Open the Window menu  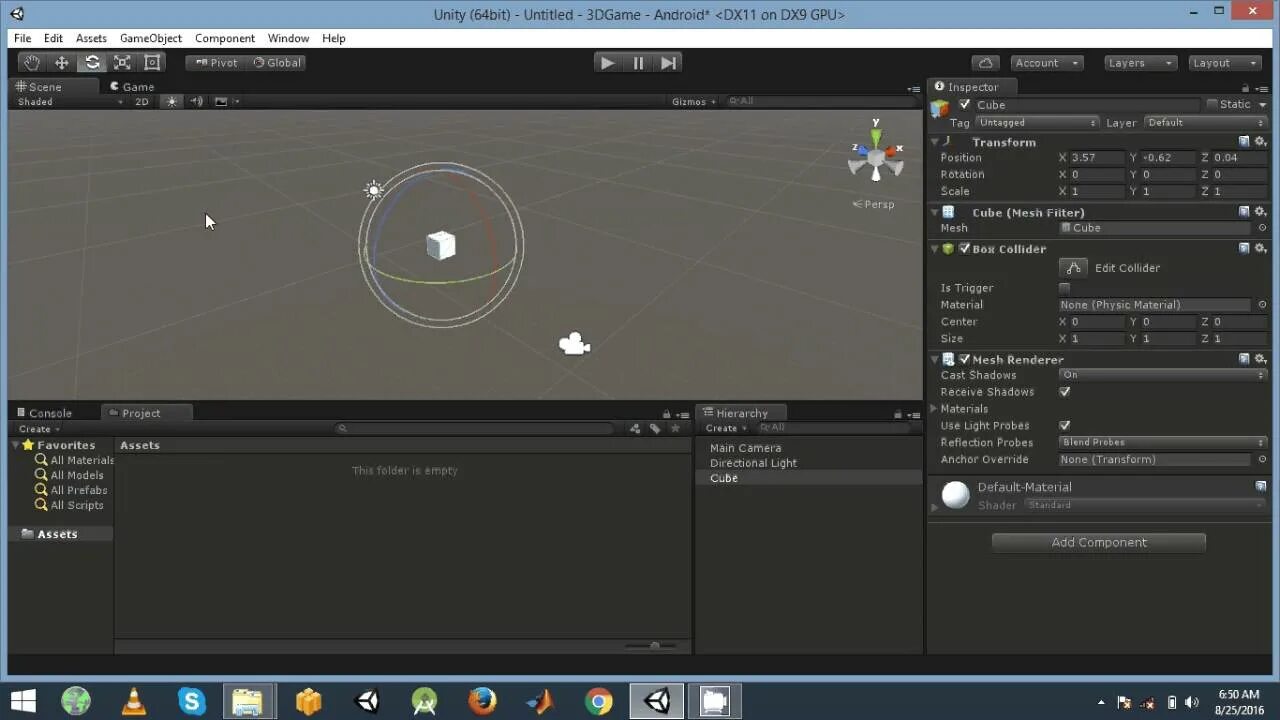[288, 38]
